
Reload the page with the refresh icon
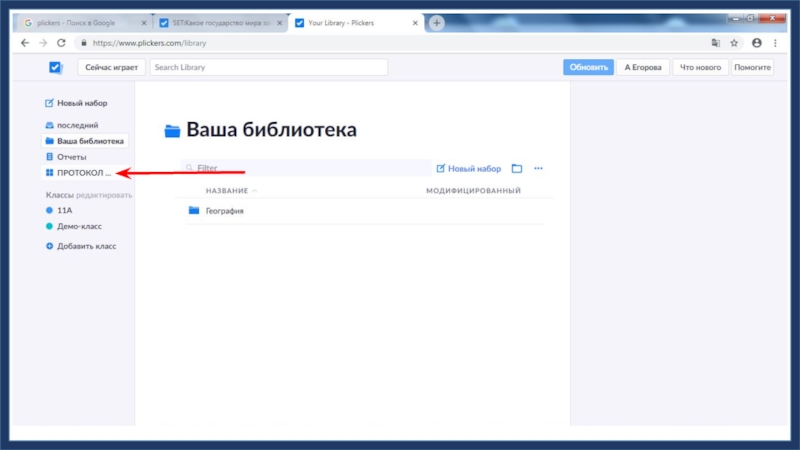point(61,43)
